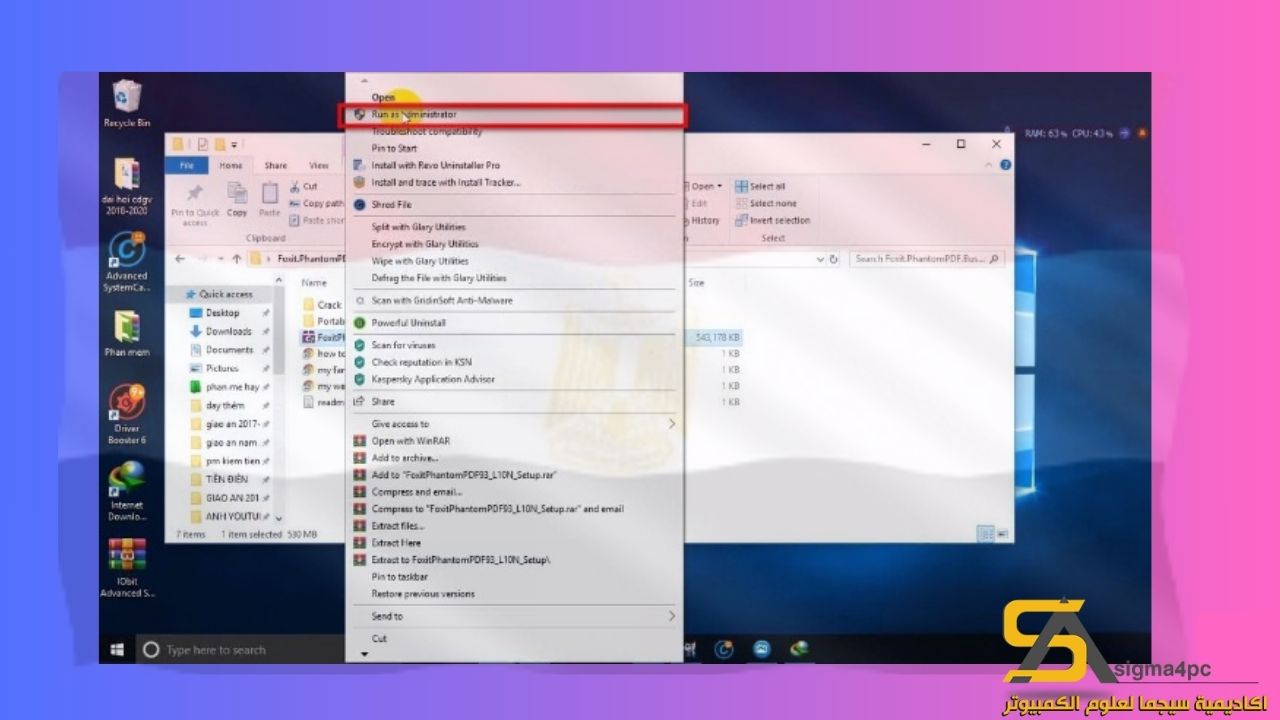Viewport: 1280px width, 720px height.
Task: Expand the Give access to submenu
Action: [514, 424]
